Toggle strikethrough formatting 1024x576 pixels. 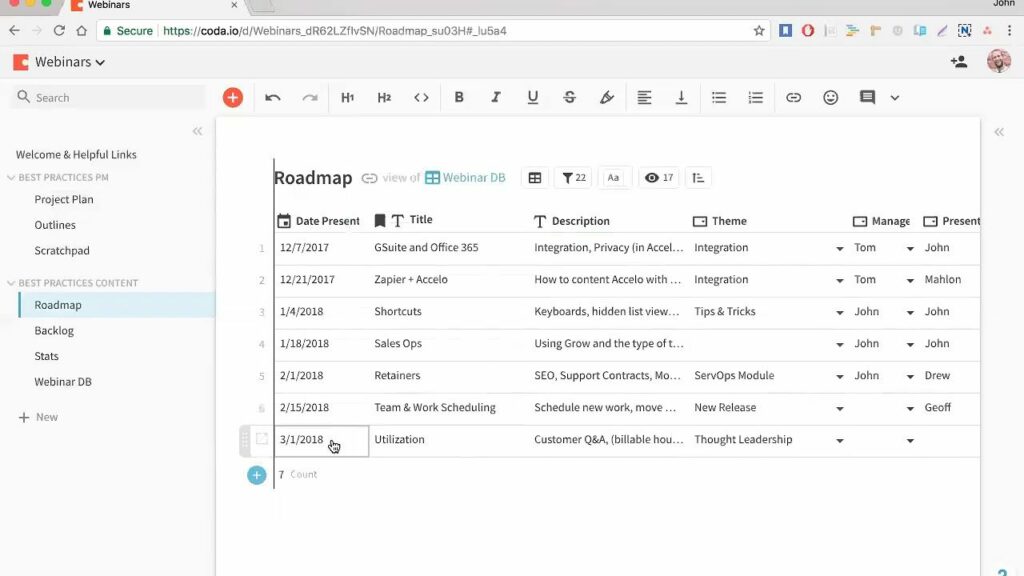(x=569, y=97)
